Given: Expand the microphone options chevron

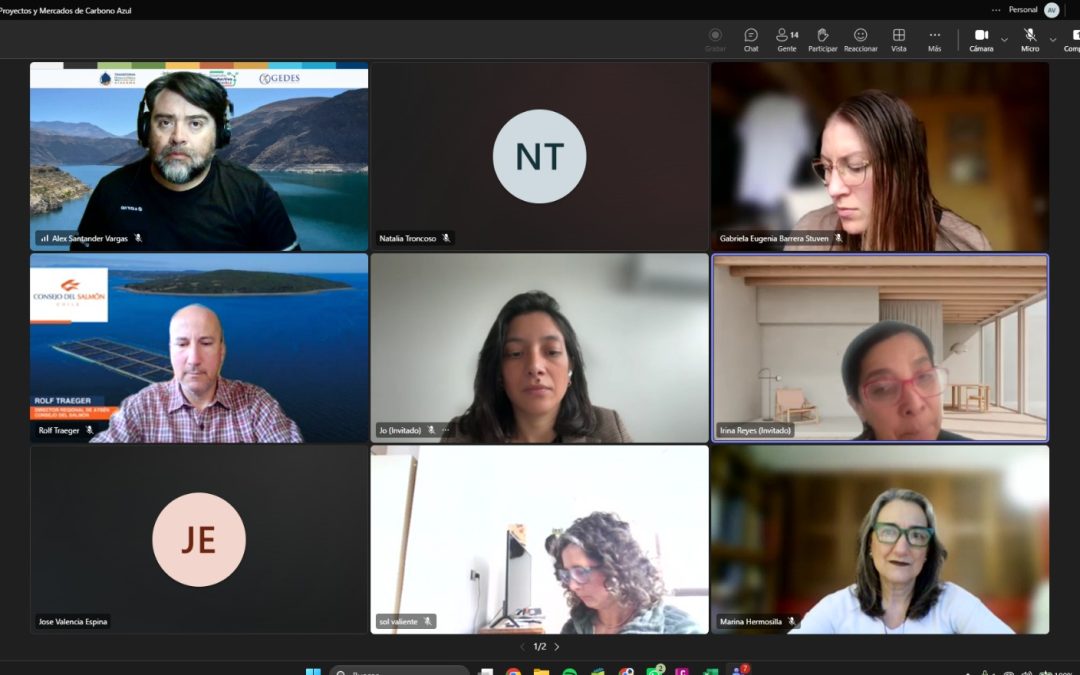Looking at the screenshot, I should 1052,40.
